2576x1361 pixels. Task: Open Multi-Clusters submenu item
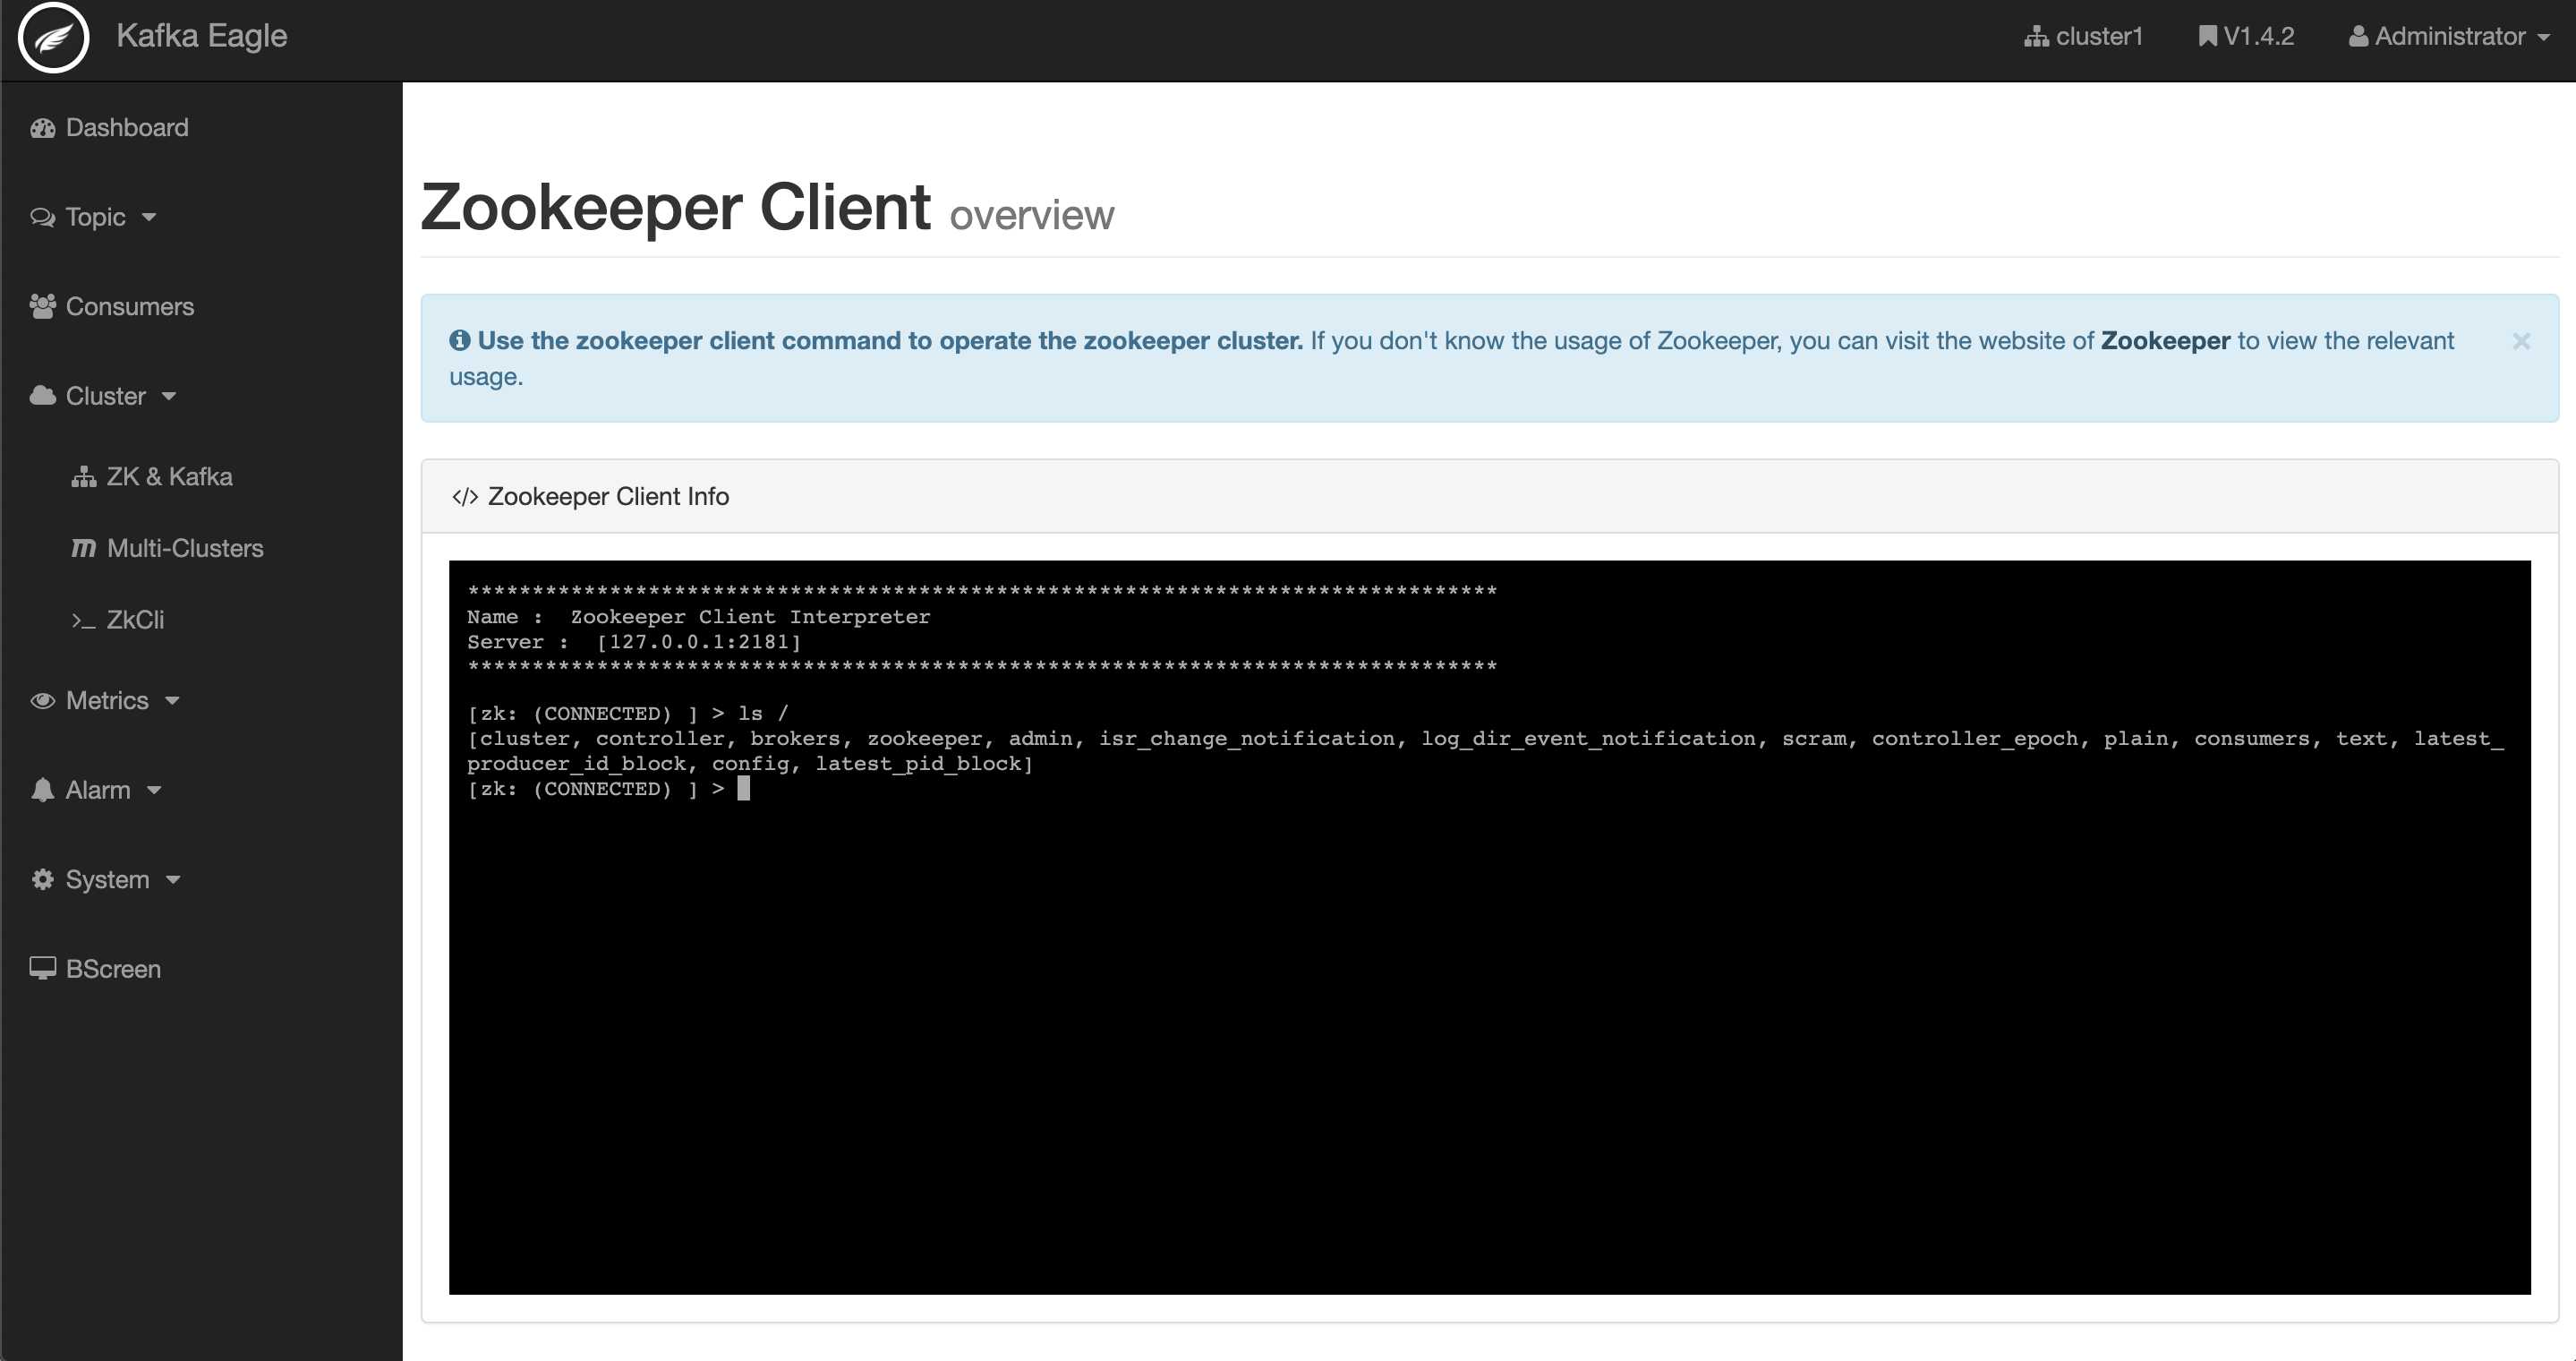185,549
